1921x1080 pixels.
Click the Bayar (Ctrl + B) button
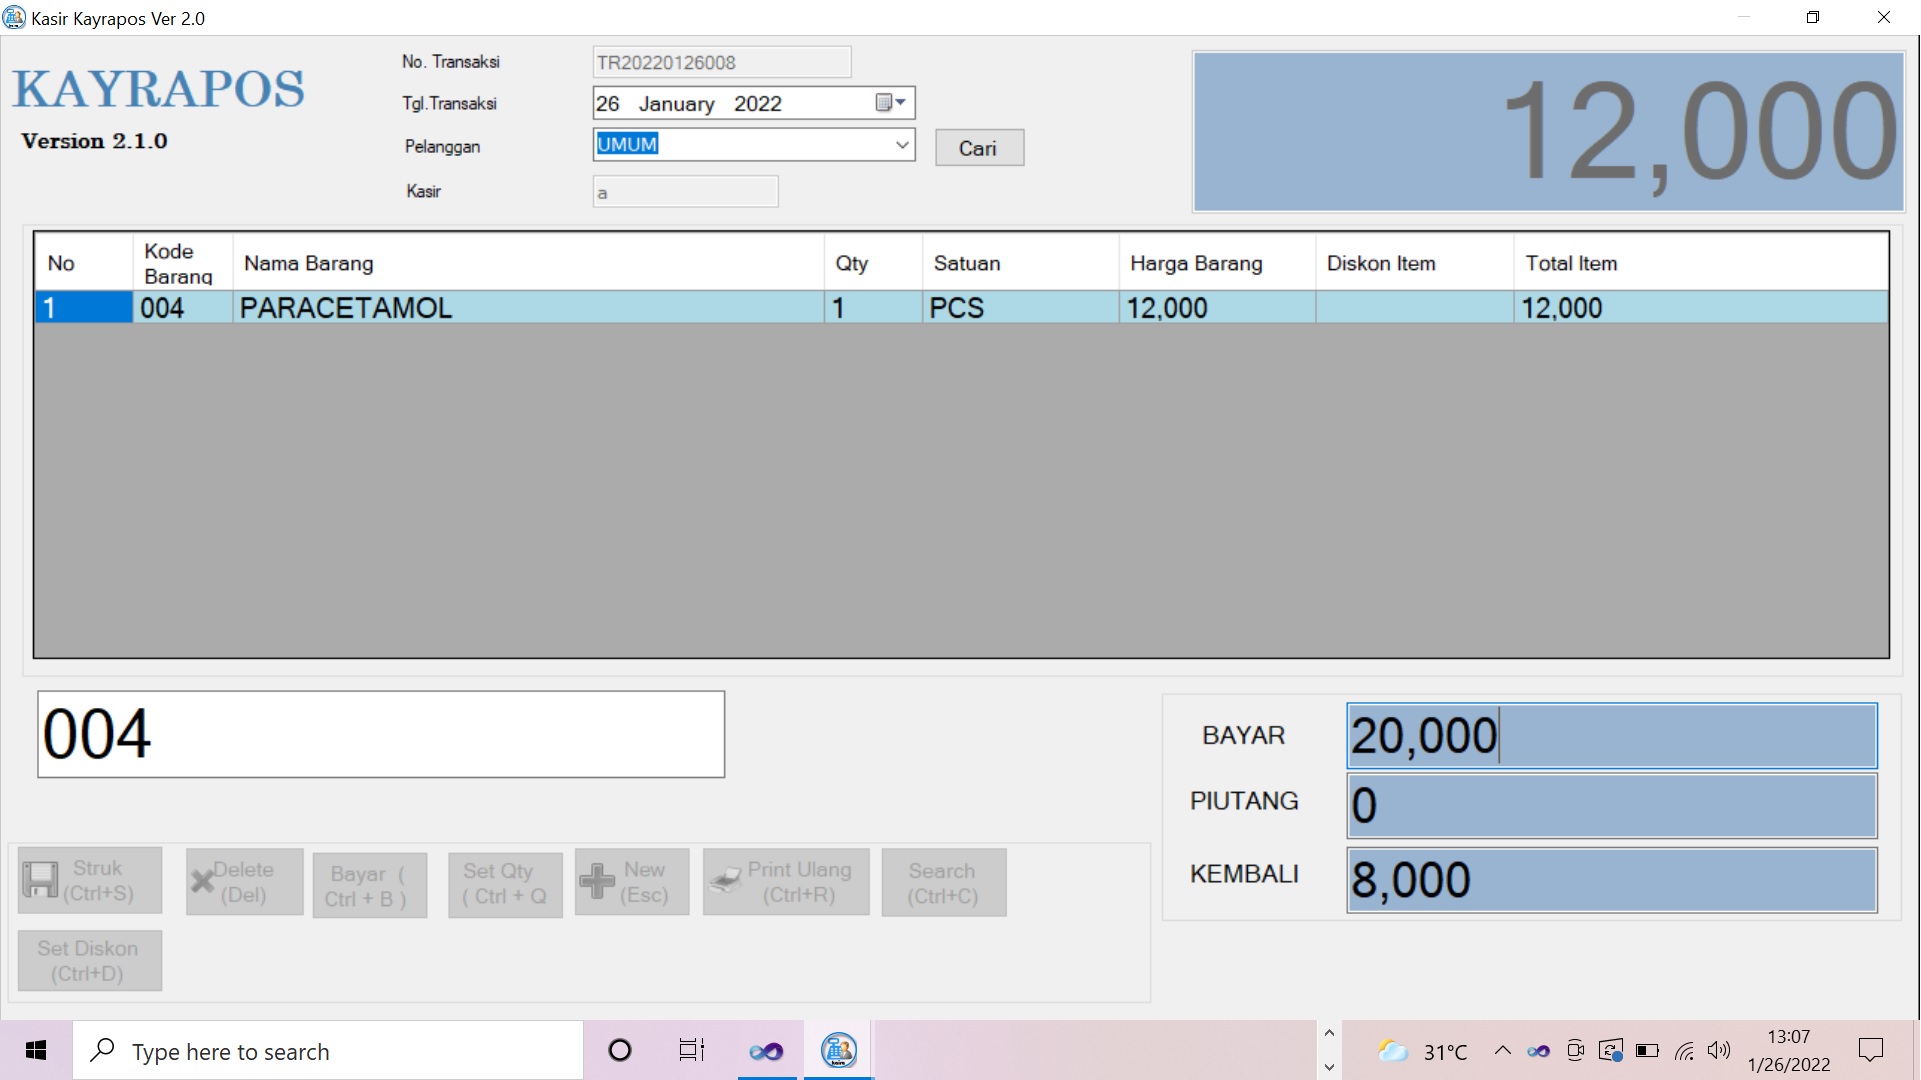(369, 886)
